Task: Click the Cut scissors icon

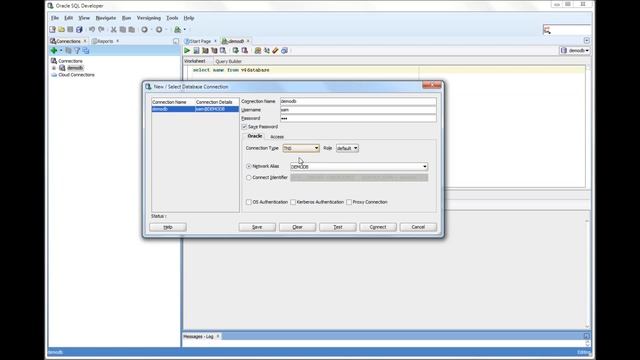Action: pyautogui.click(x=113, y=29)
